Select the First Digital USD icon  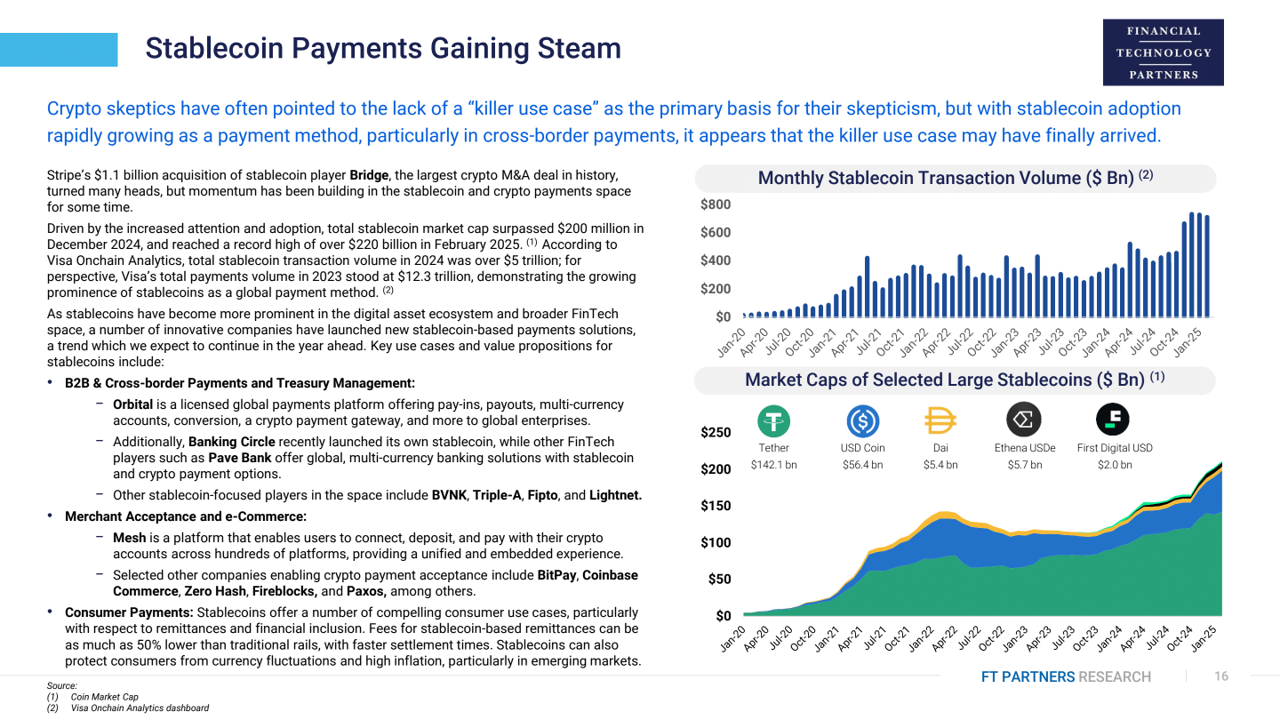pos(1113,420)
